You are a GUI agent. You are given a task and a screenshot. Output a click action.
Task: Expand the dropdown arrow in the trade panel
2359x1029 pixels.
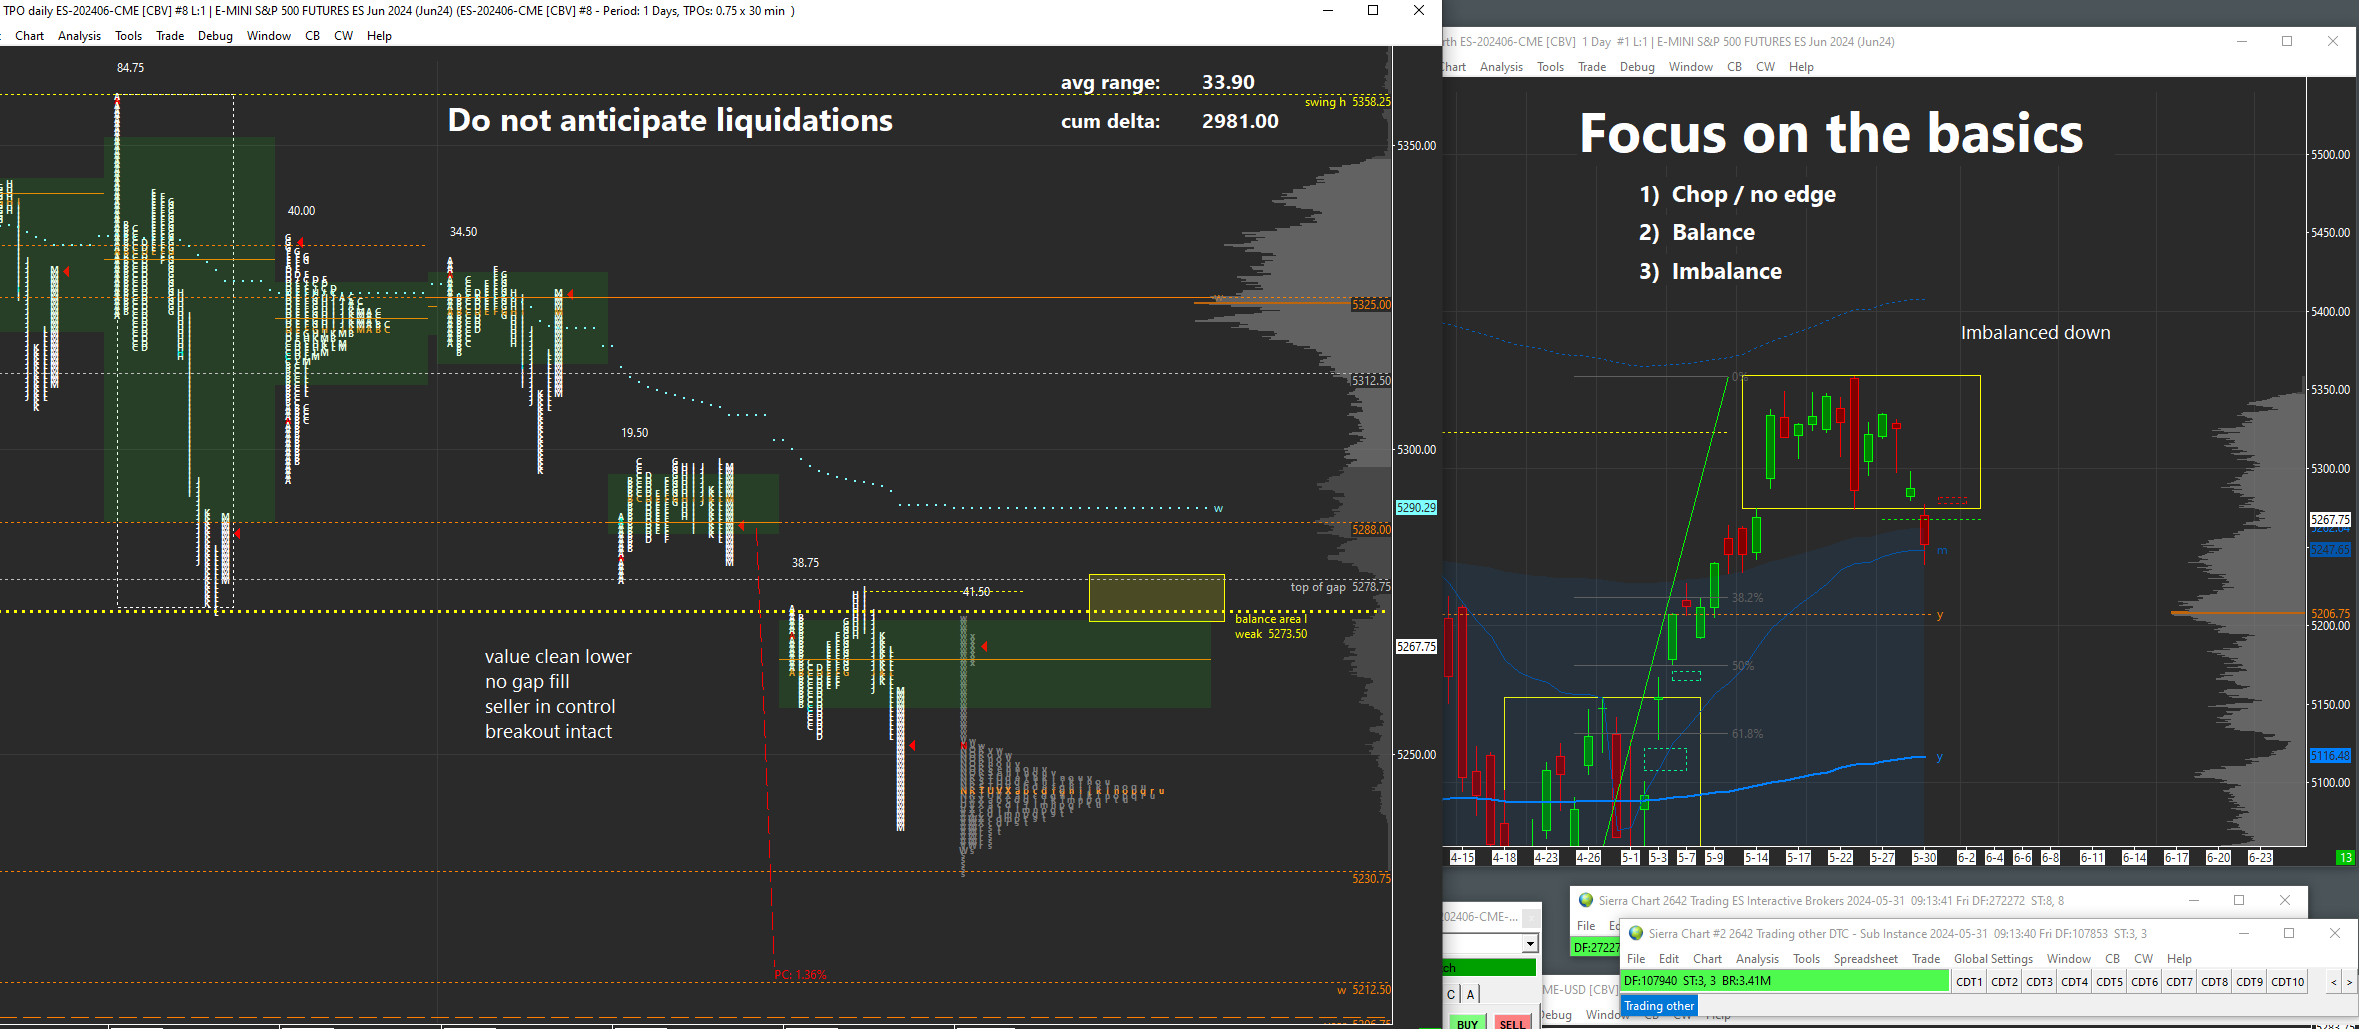point(1529,944)
